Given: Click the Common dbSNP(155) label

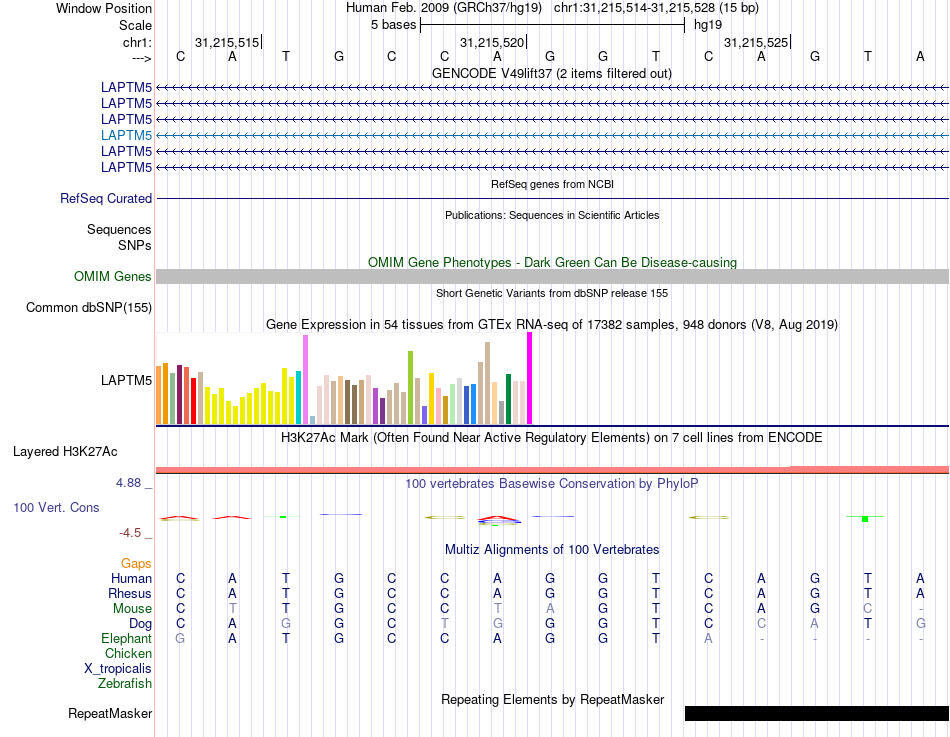Looking at the screenshot, I should click(88, 307).
